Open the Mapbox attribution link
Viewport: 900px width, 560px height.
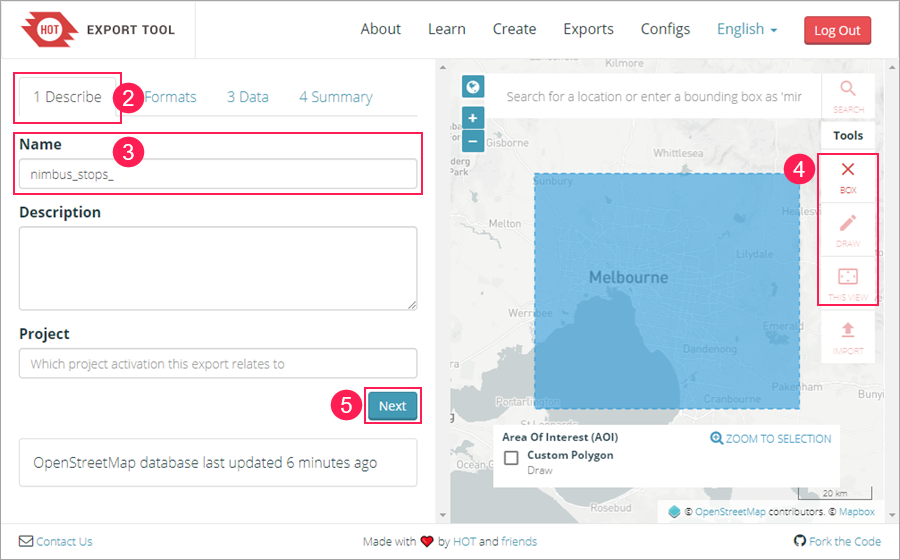pos(856,512)
